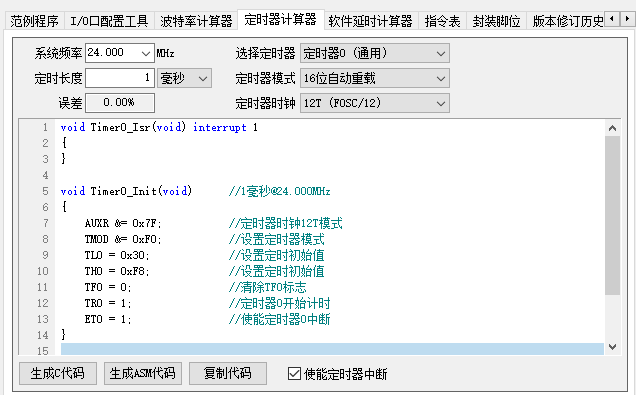Image resolution: width=636 pixels, height=395 pixels.
Task: Click the code line 'TF0 = 0;'
Action: (108, 287)
